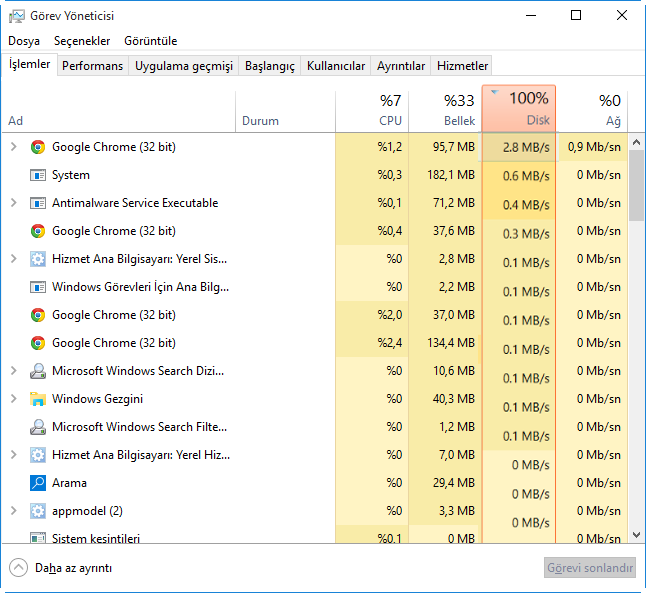Click the Arama magnifier icon
The height and width of the screenshot is (593, 646).
(x=38, y=483)
